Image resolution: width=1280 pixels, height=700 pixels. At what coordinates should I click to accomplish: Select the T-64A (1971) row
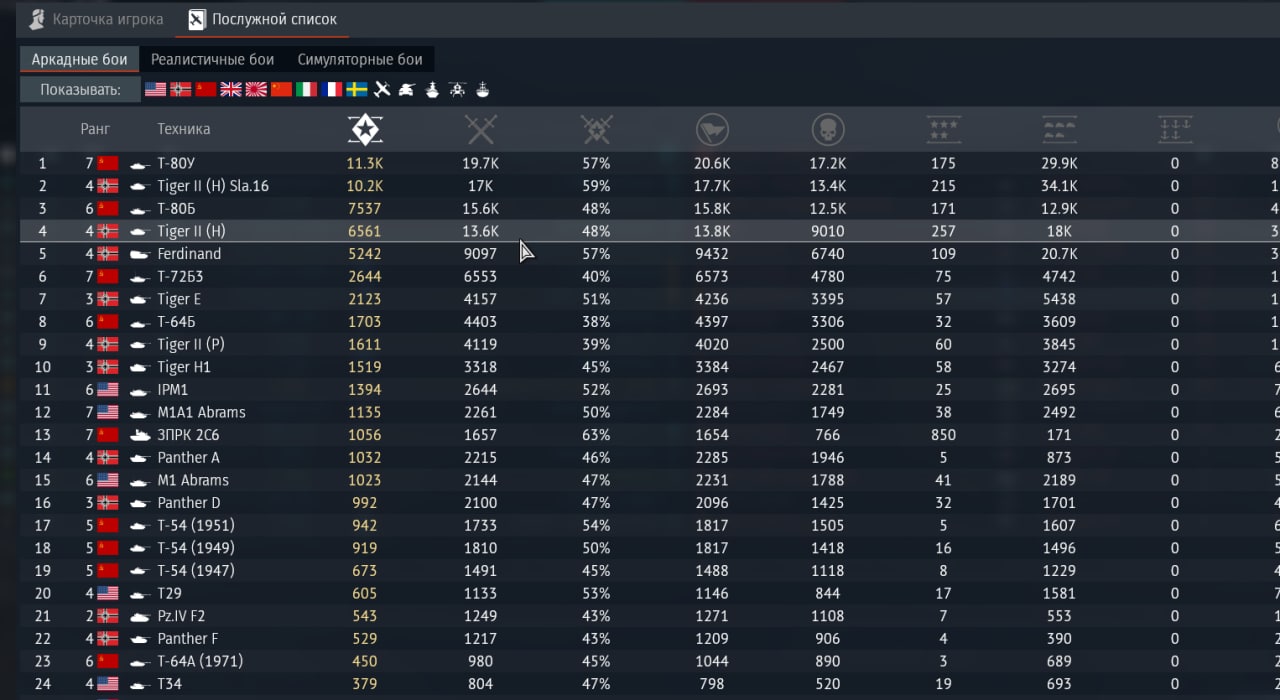coord(650,661)
